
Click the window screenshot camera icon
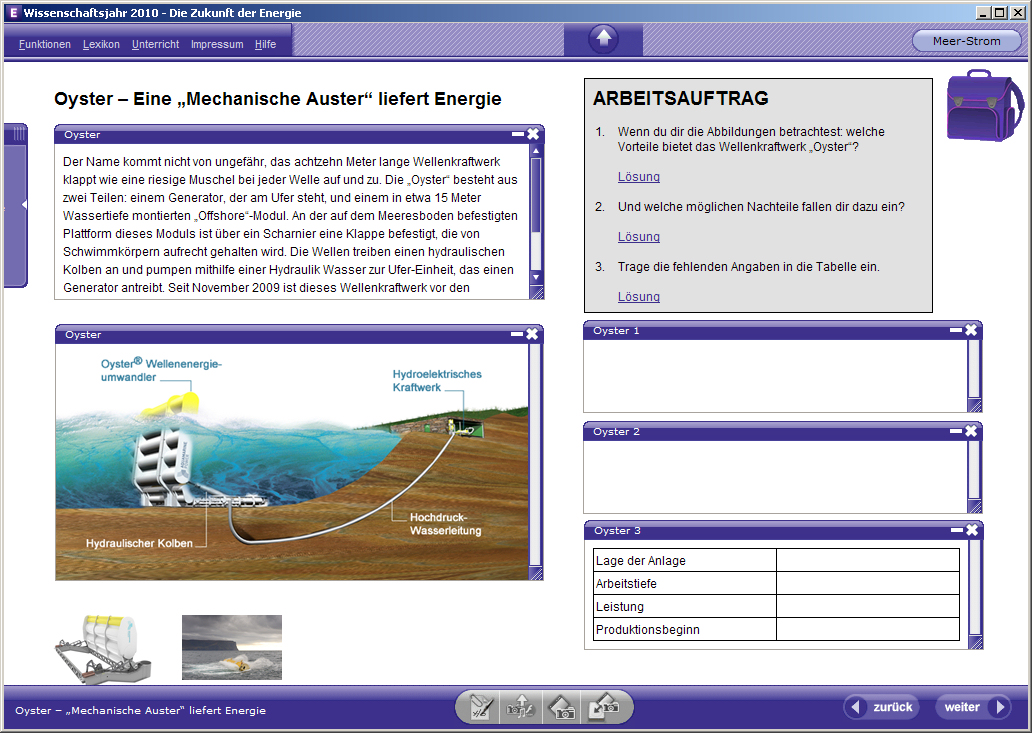point(562,708)
